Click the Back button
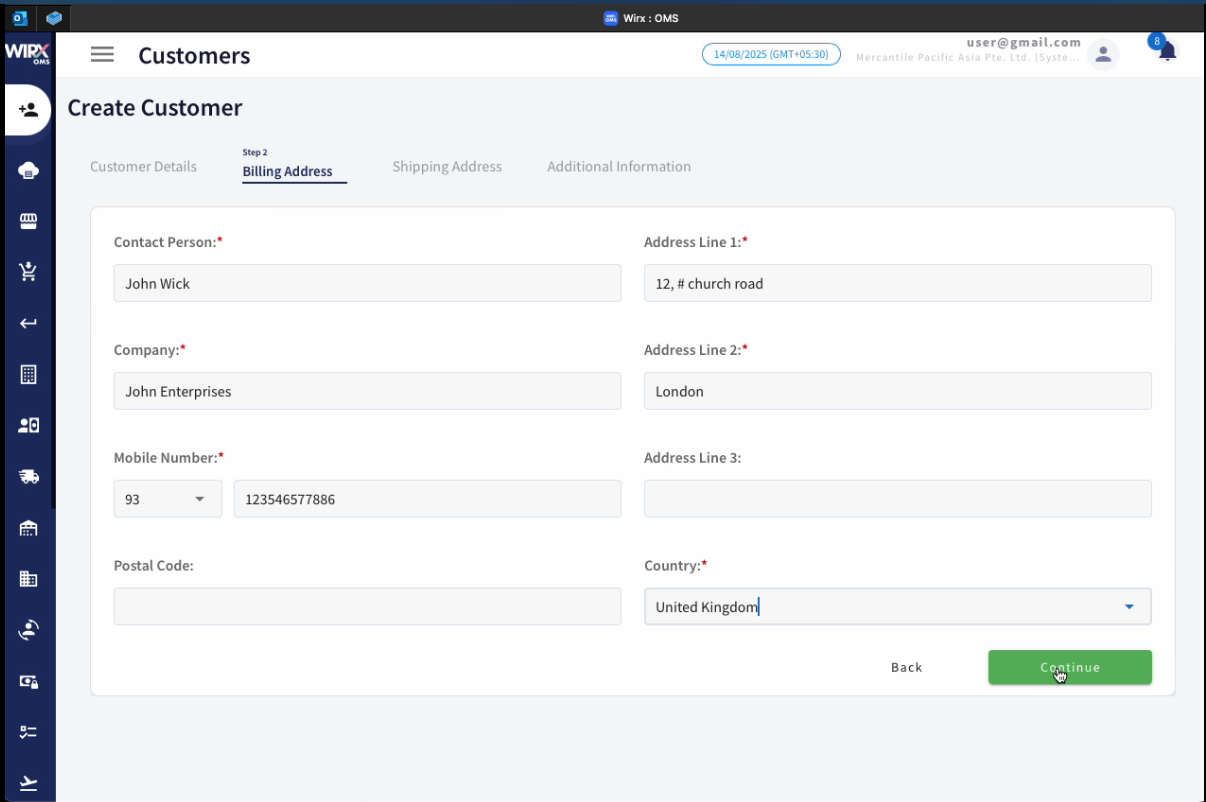 click(x=906, y=667)
